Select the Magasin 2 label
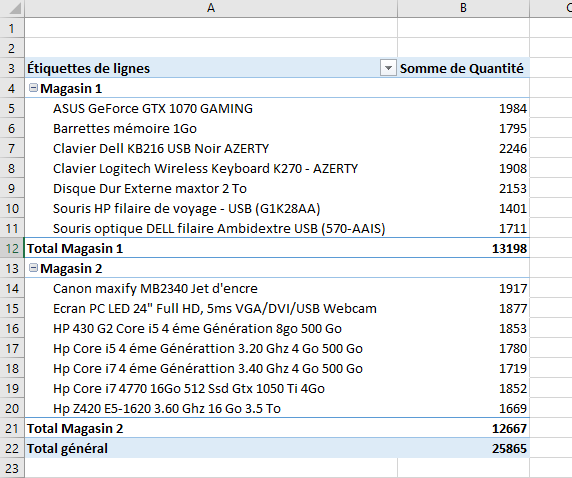 (x=71, y=269)
